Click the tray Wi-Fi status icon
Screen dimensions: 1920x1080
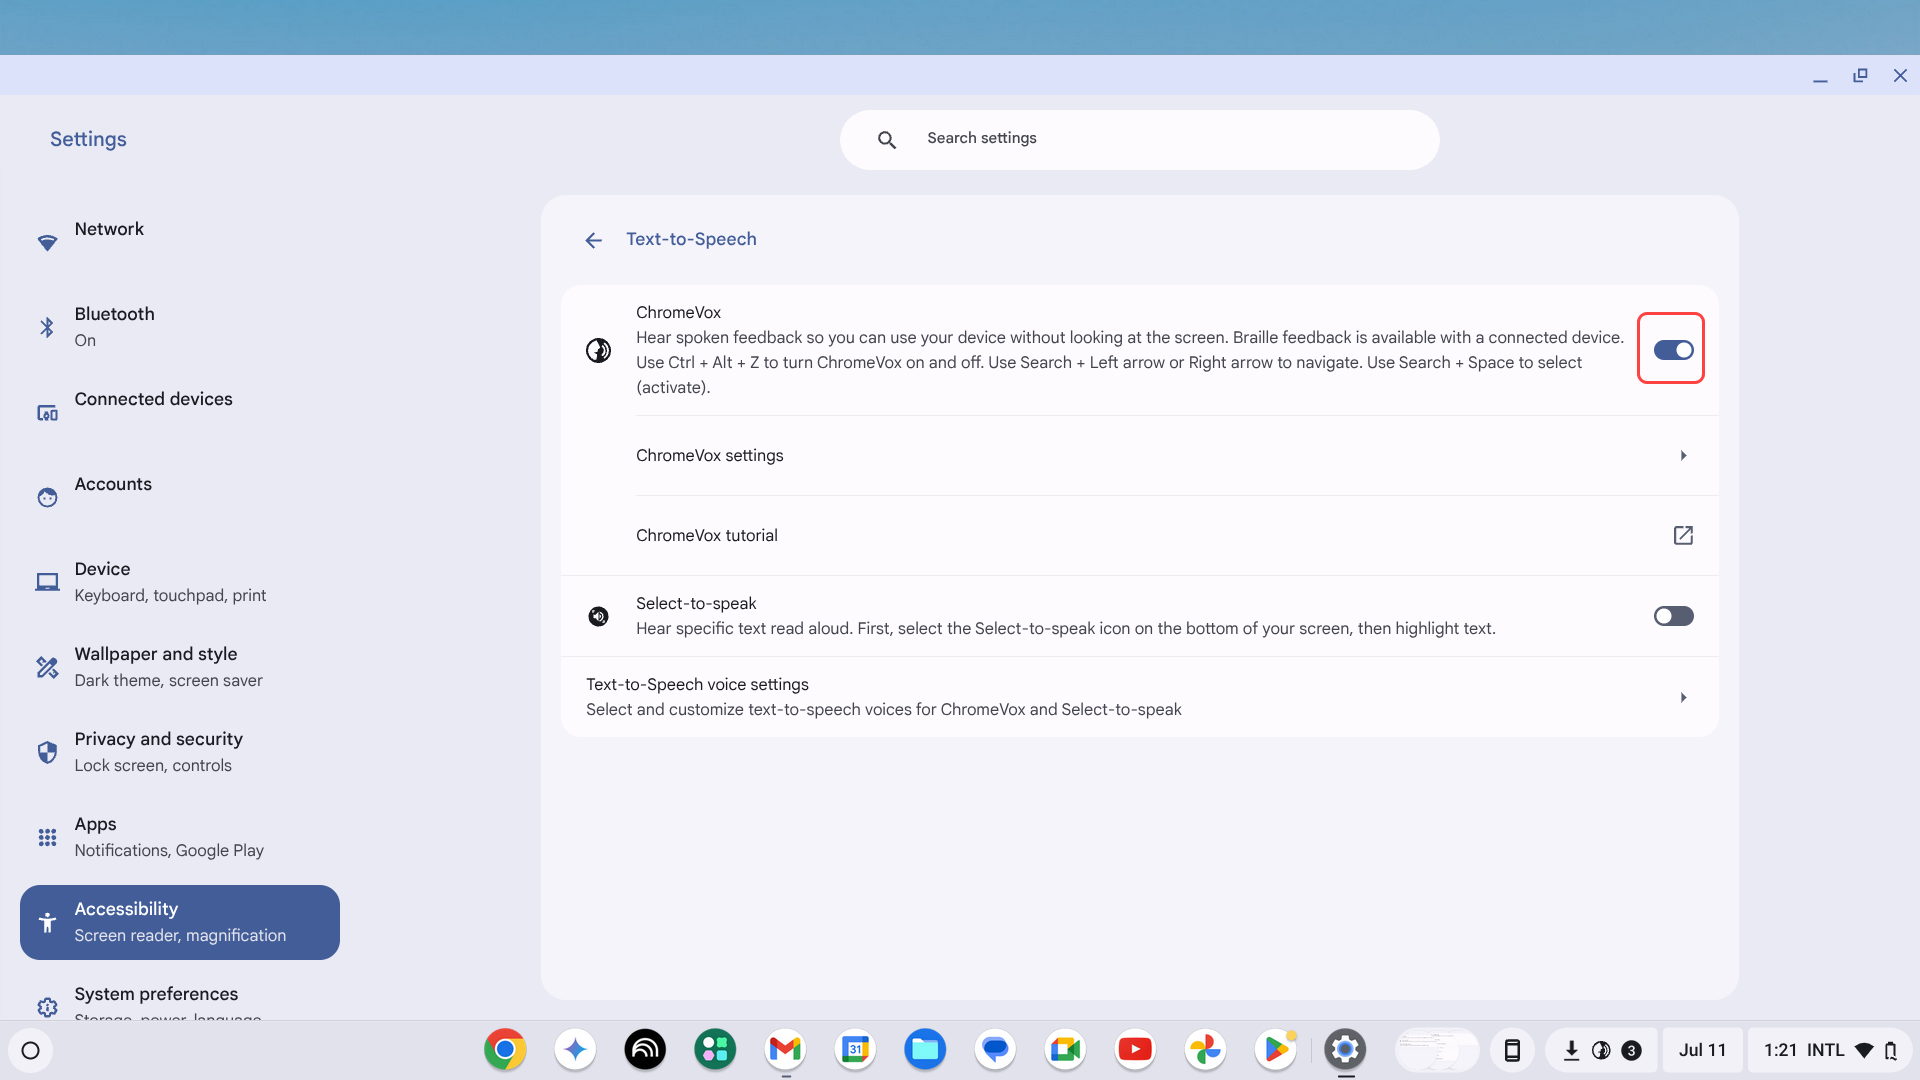[1864, 1050]
